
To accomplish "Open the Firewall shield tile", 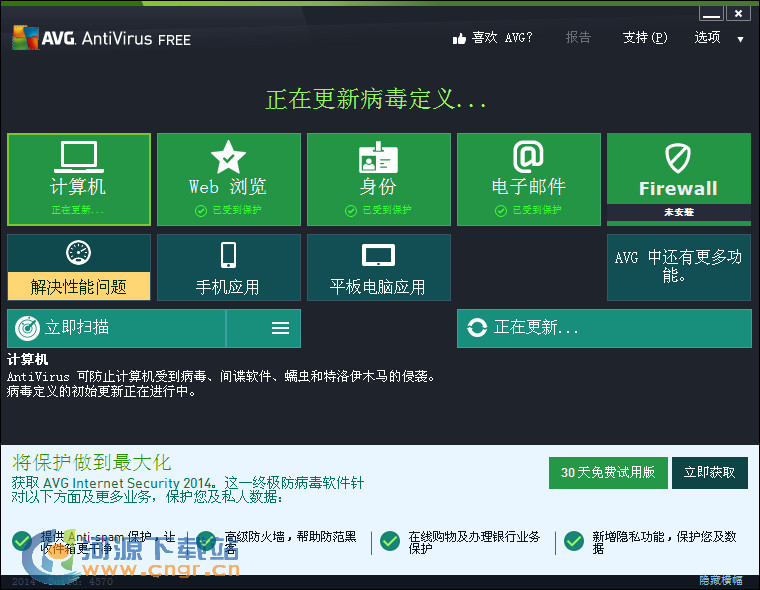I will [679, 179].
